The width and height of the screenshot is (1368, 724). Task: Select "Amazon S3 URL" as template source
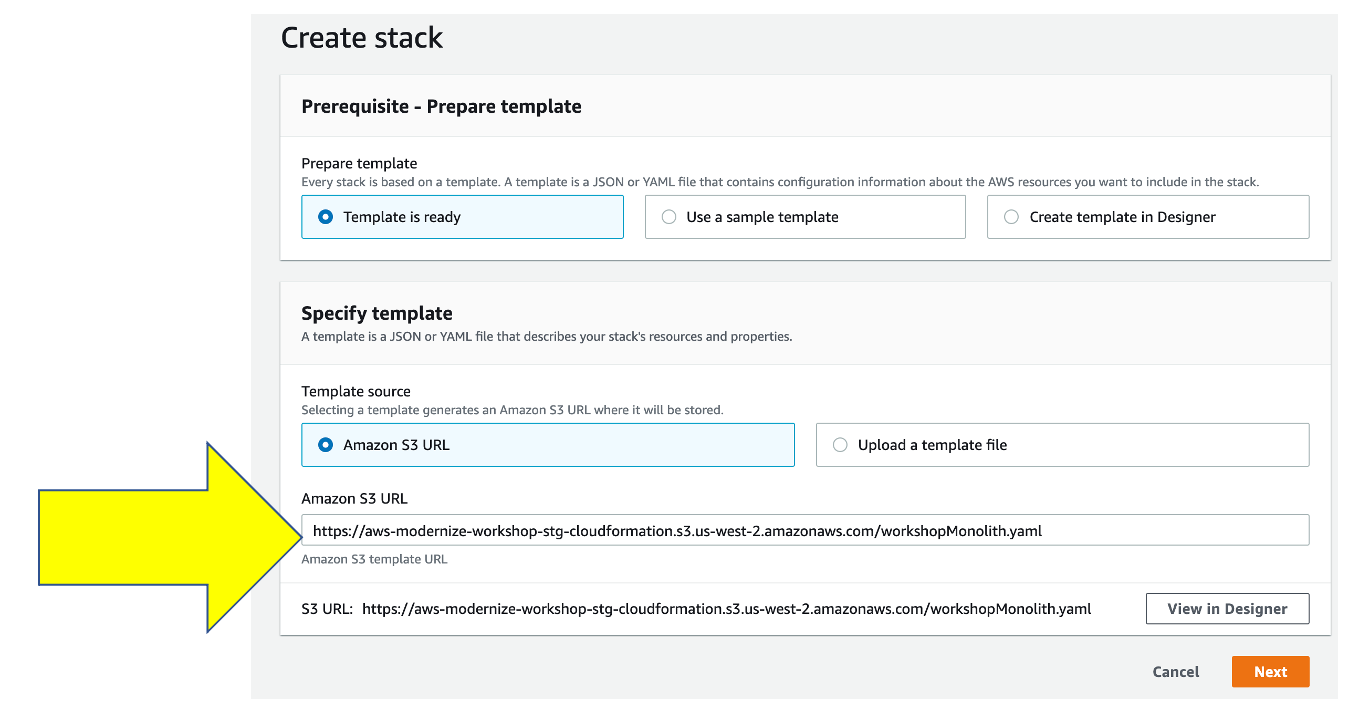(326, 445)
